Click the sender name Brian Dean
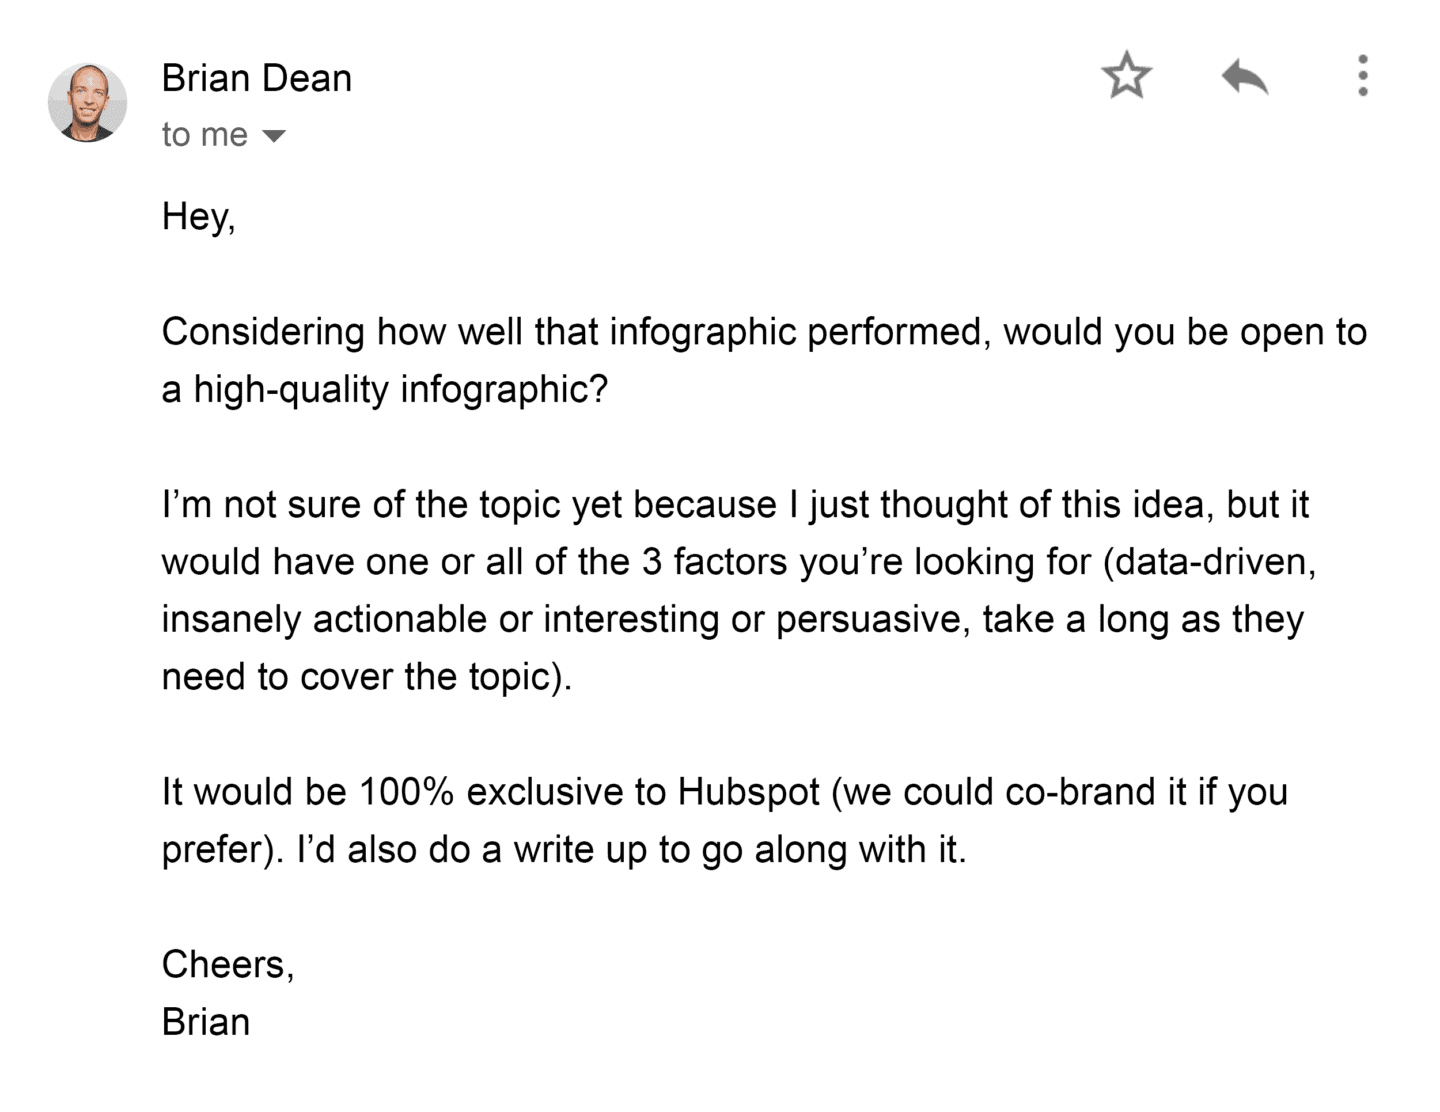 click(256, 79)
